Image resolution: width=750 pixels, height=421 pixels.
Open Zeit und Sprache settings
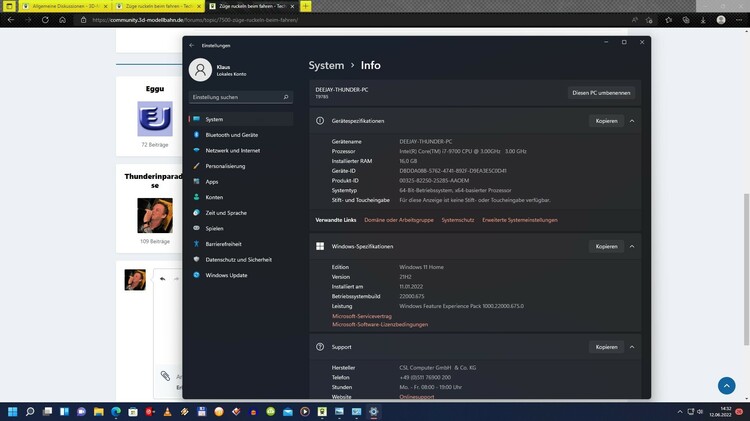(241, 213)
